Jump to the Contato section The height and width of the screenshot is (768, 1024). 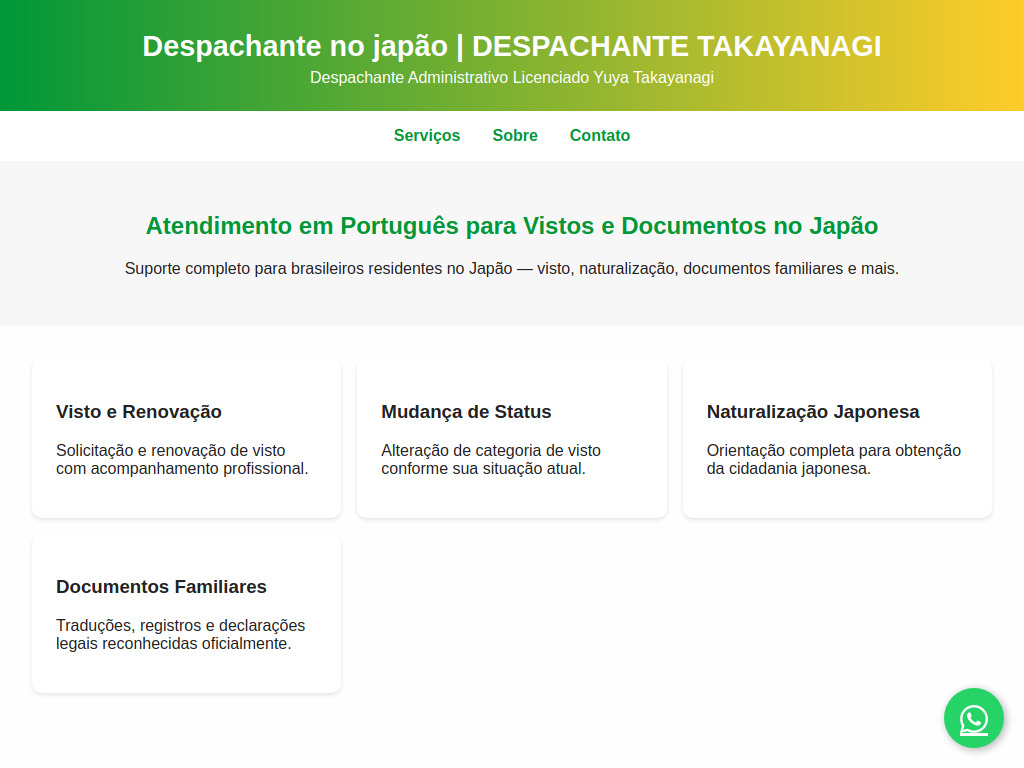coord(600,136)
